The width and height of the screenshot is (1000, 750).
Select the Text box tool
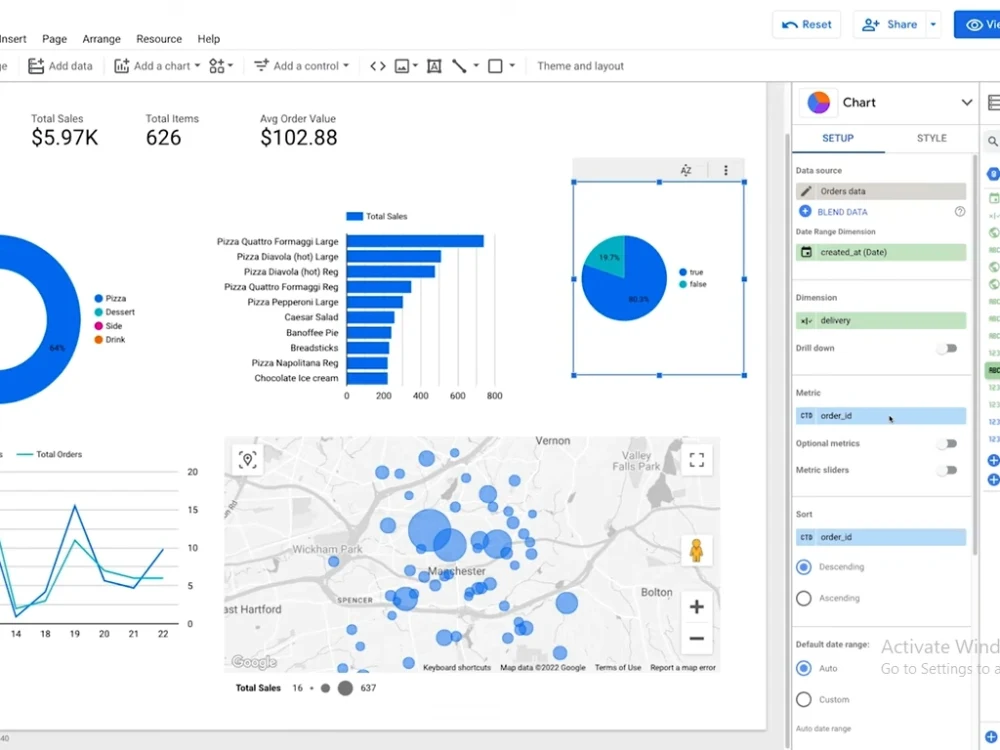pos(434,65)
